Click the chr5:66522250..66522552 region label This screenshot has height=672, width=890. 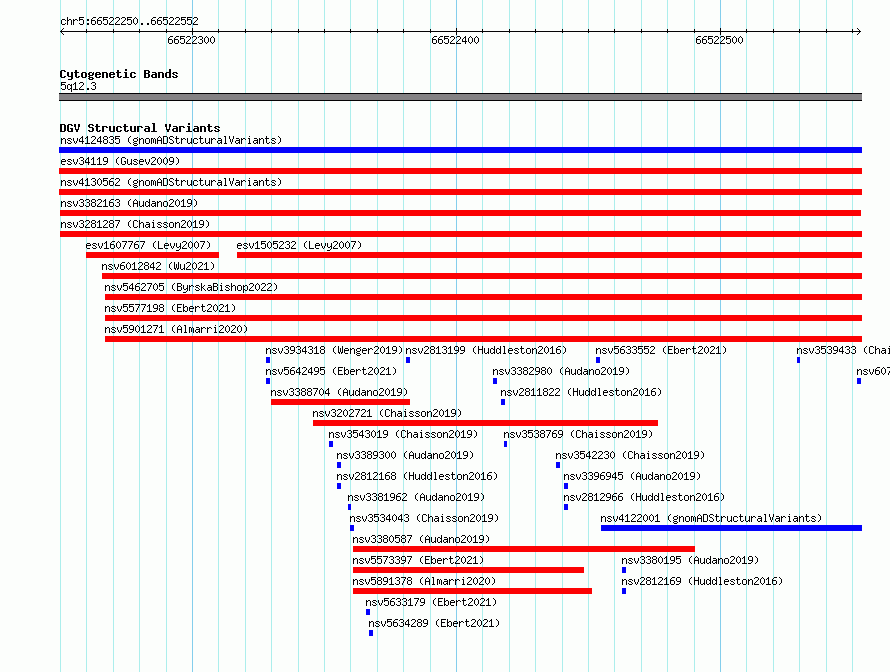click(129, 21)
